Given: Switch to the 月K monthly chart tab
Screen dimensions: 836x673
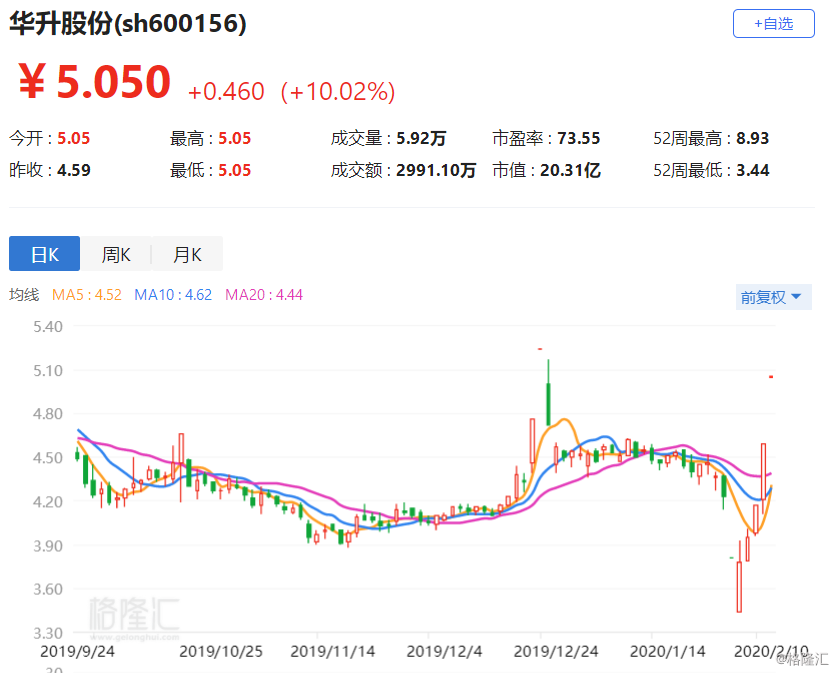Looking at the screenshot, I should pos(186,253).
